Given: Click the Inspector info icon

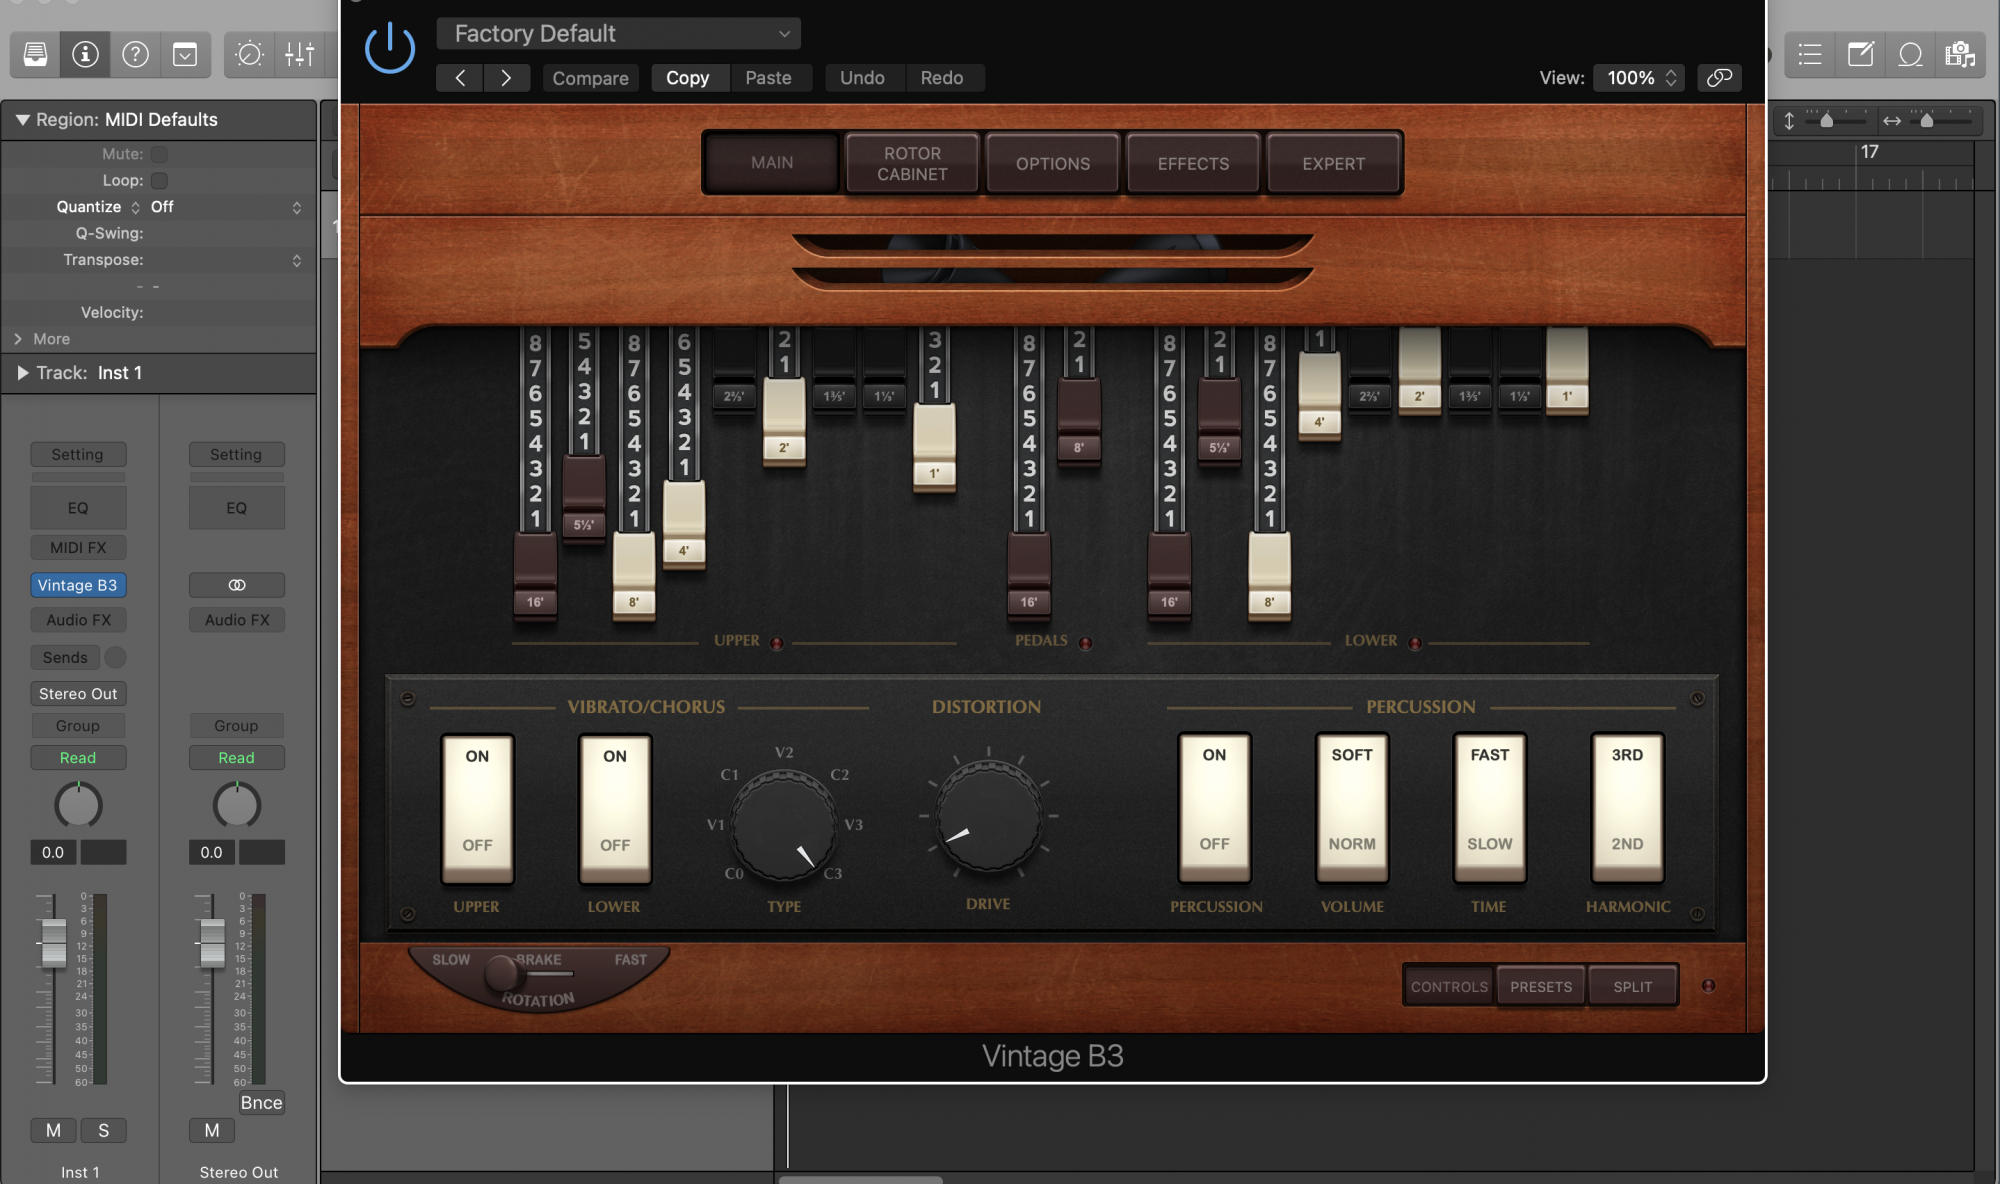Looking at the screenshot, I should (85, 54).
